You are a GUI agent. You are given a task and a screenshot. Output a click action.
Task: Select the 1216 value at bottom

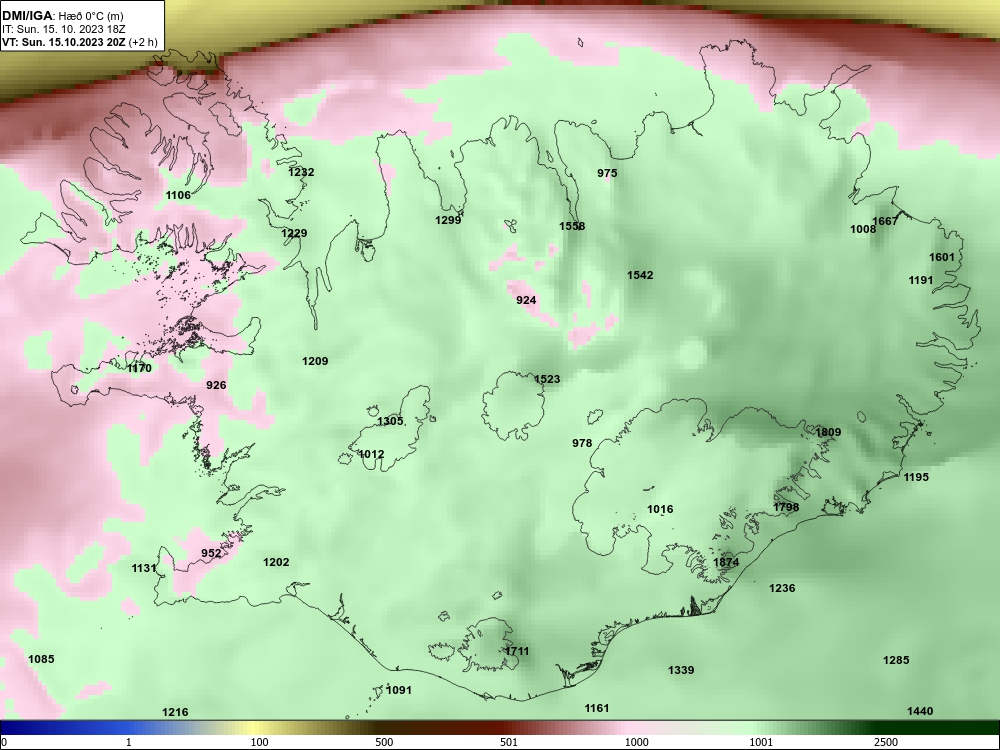coord(175,713)
